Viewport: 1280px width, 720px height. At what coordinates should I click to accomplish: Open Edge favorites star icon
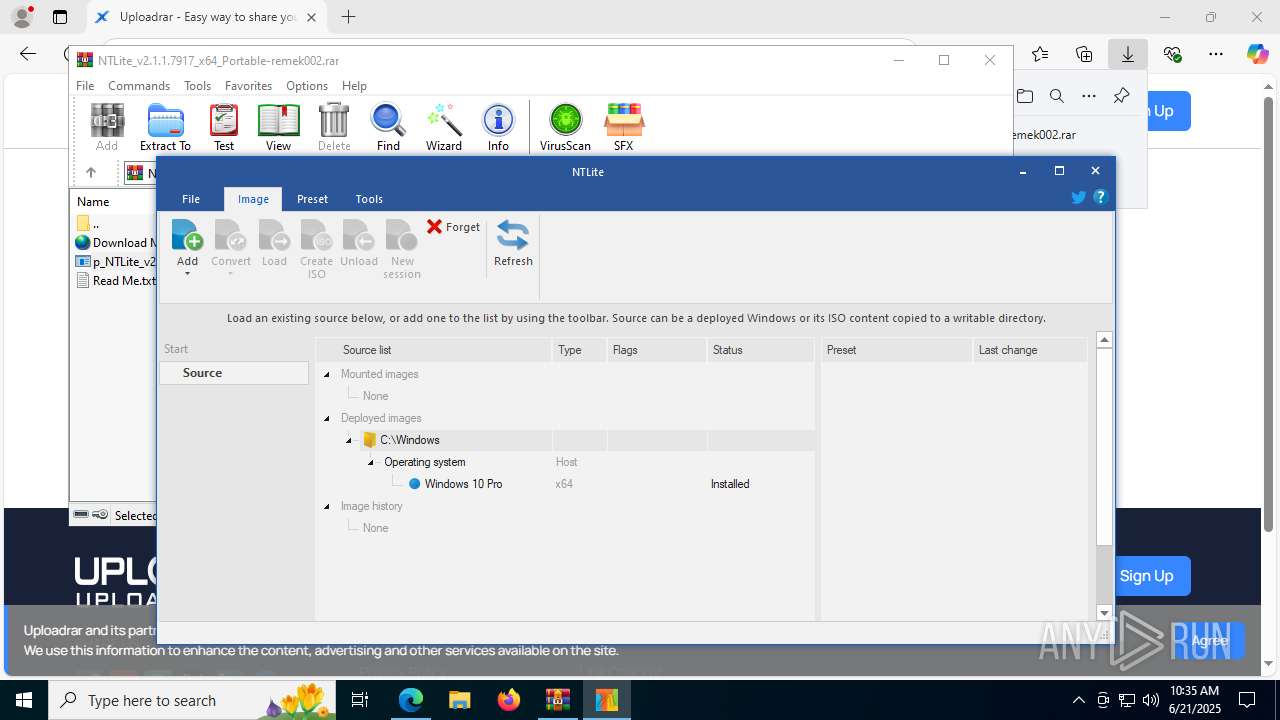(x=1040, y=54)
